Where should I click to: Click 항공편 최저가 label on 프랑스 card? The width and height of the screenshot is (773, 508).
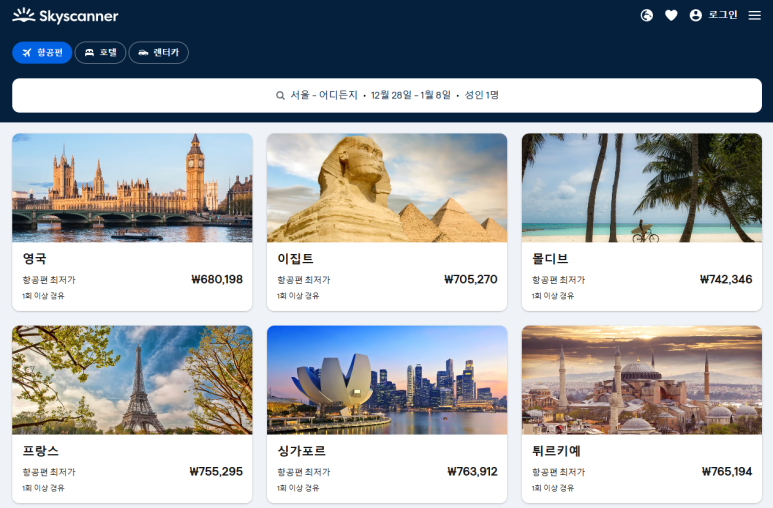49,472
